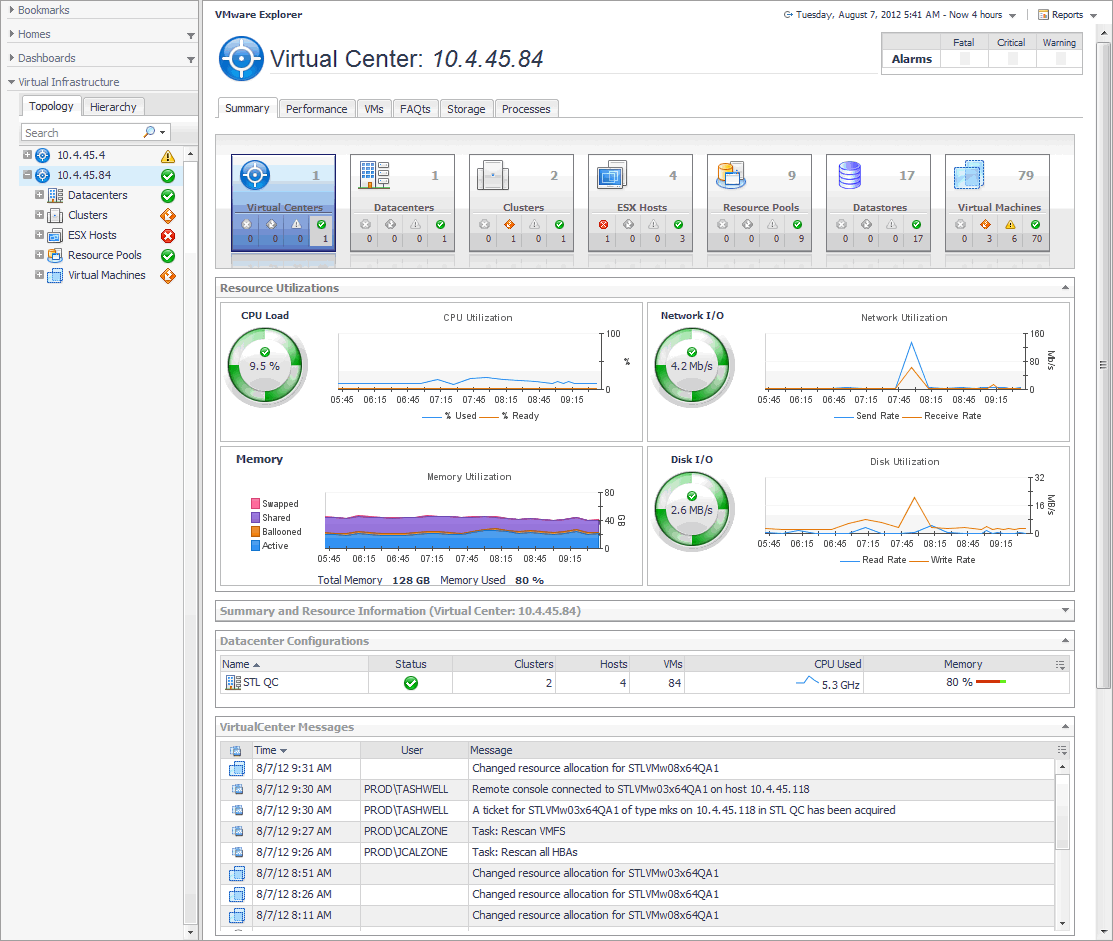1113x941 pixels.
Task: Click the green status icon for Datacenters tree row
Action: click(168, 196)
